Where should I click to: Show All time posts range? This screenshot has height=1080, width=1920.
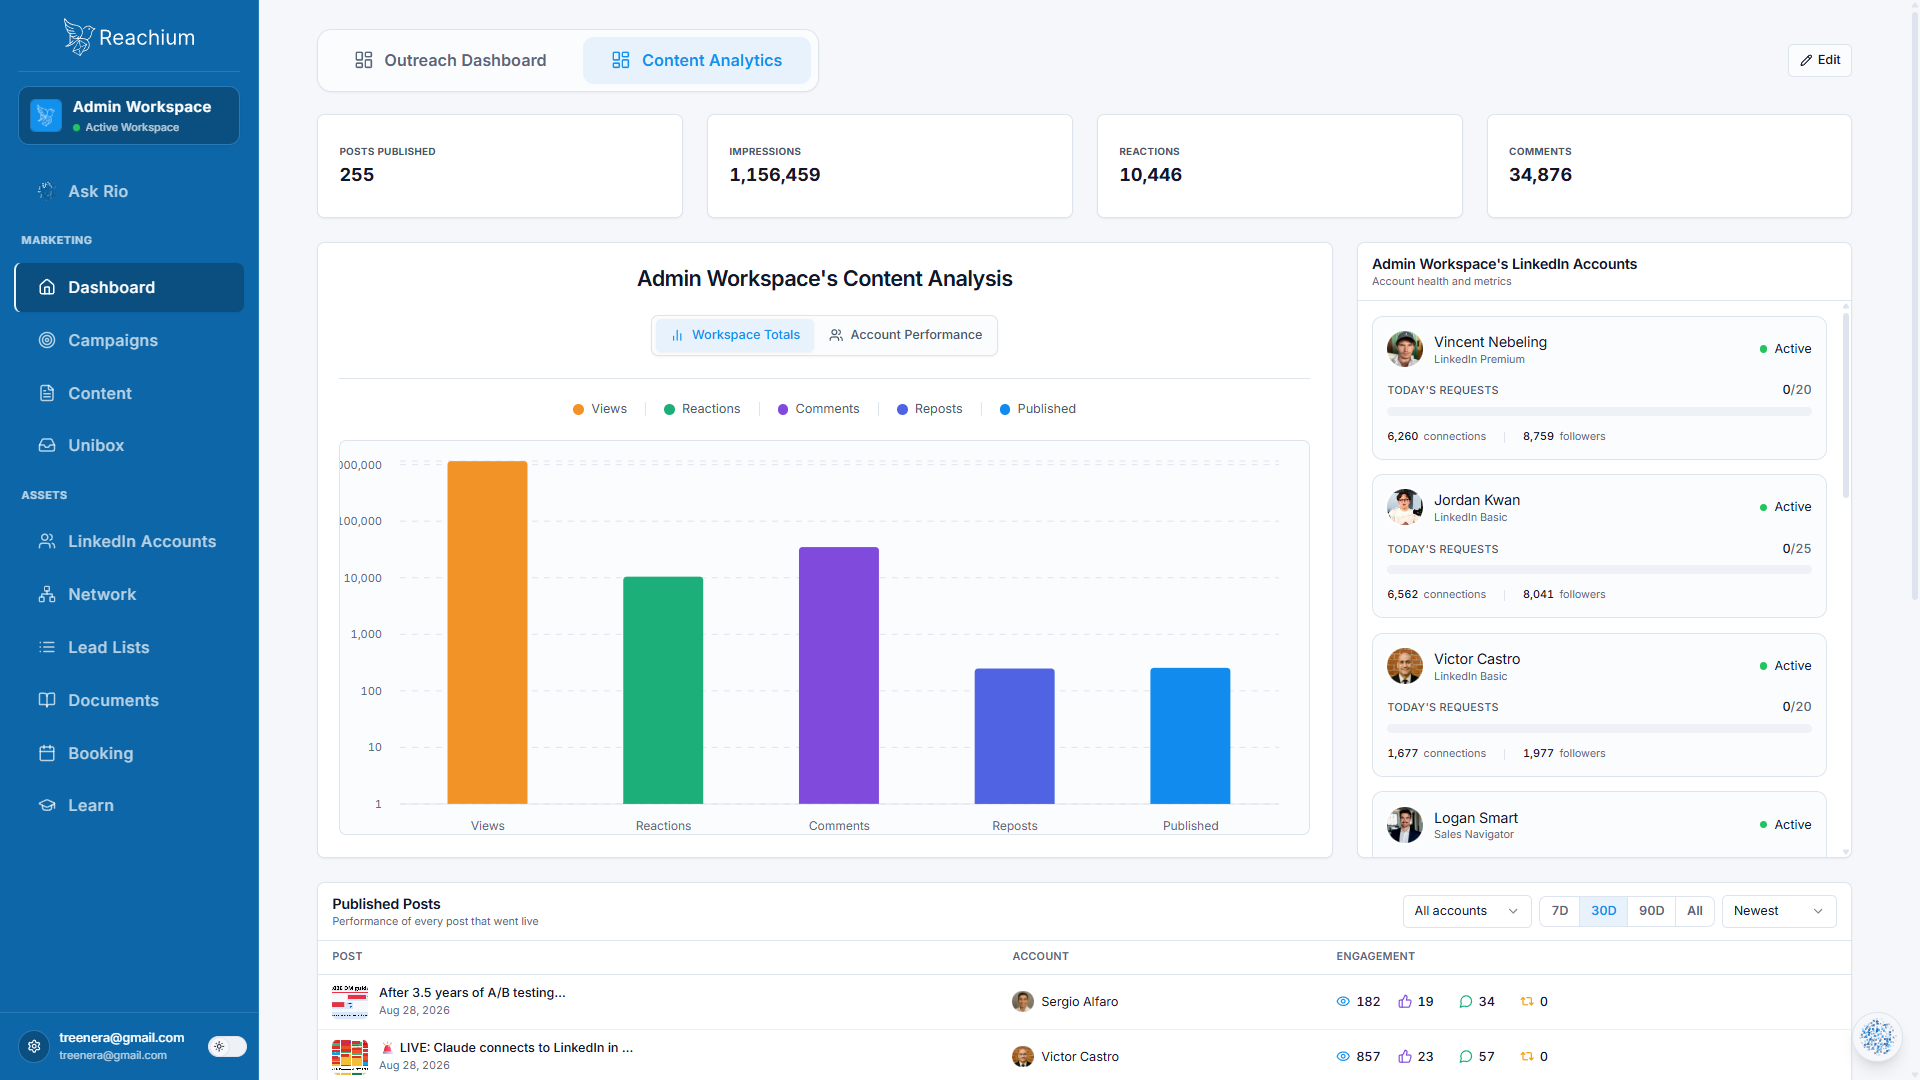pyautogui.click(x=1694, y=911)
